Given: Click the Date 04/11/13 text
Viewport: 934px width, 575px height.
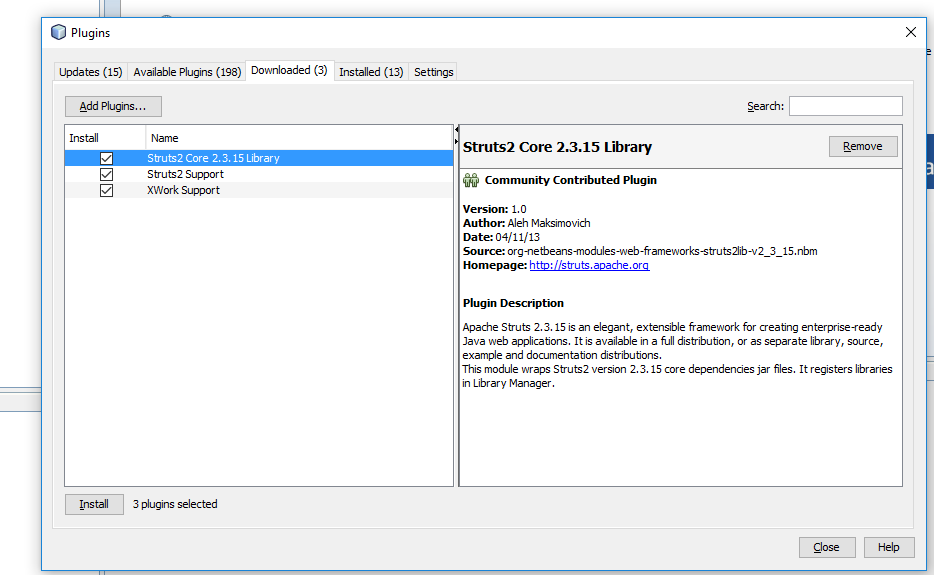Looking at the screenshot, I should [x=501, y=237].
